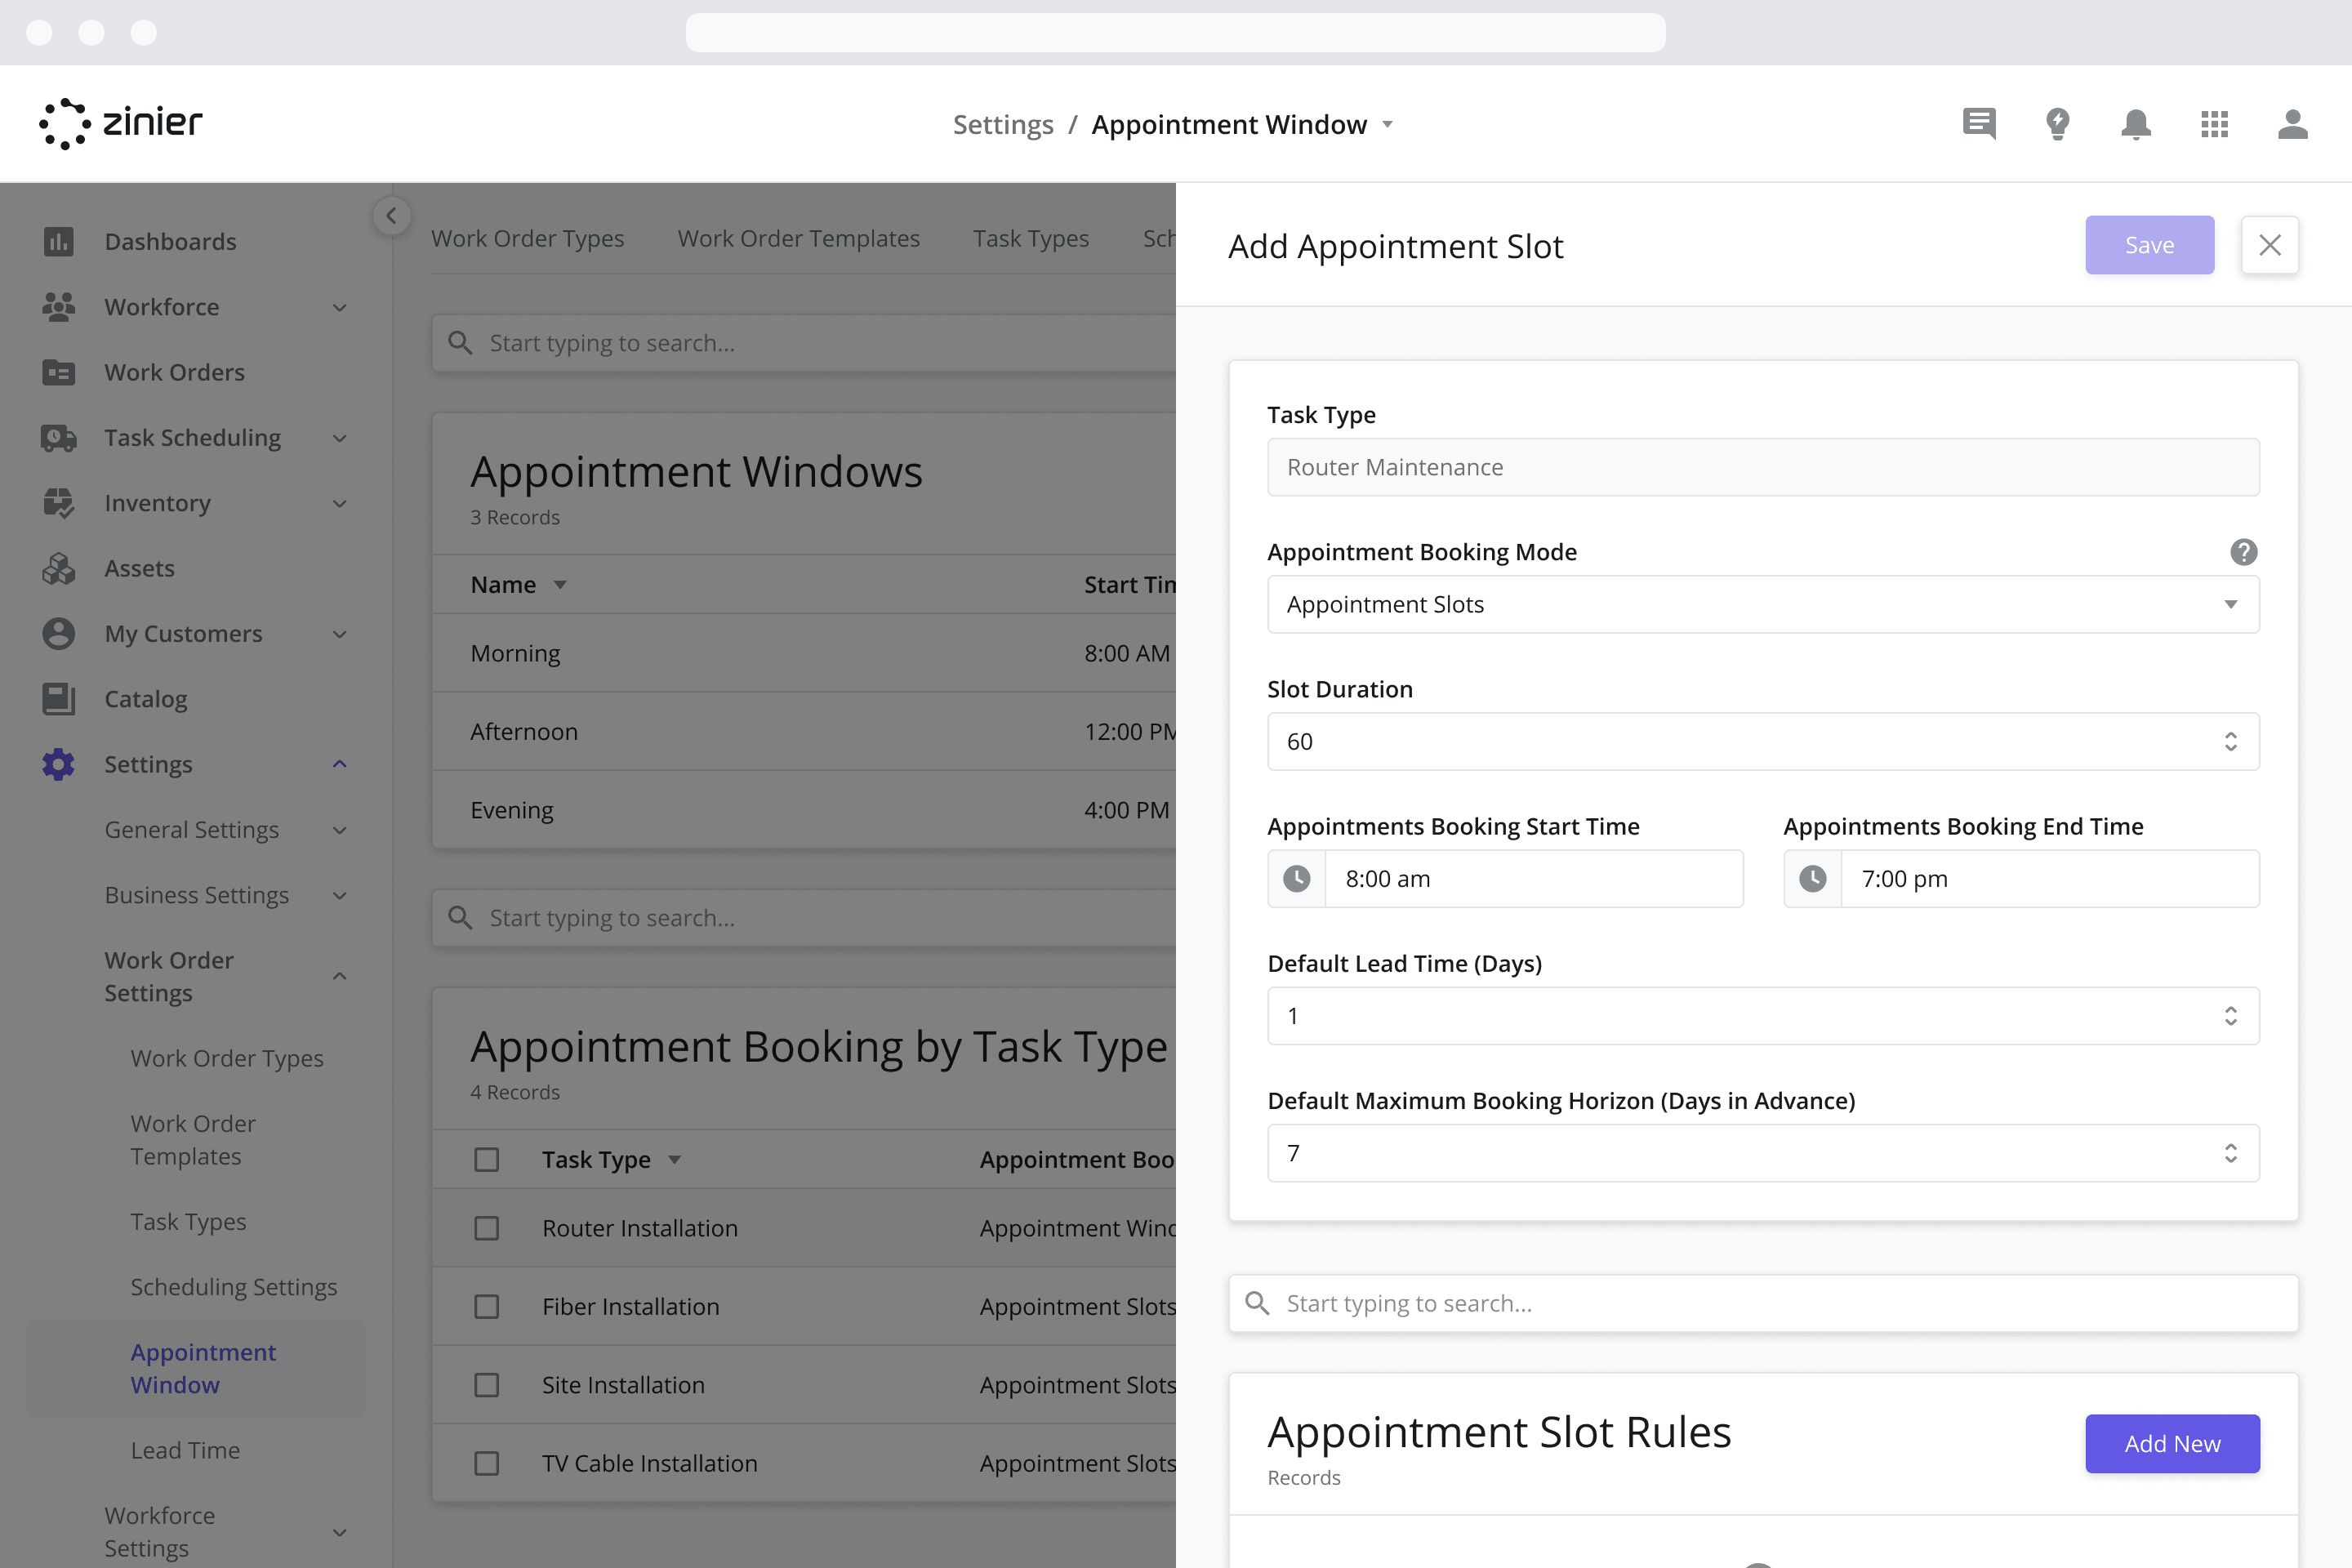Open Work Order Types sidebar link
Screen dimensions: 2352x1568
coord(227,1058)
